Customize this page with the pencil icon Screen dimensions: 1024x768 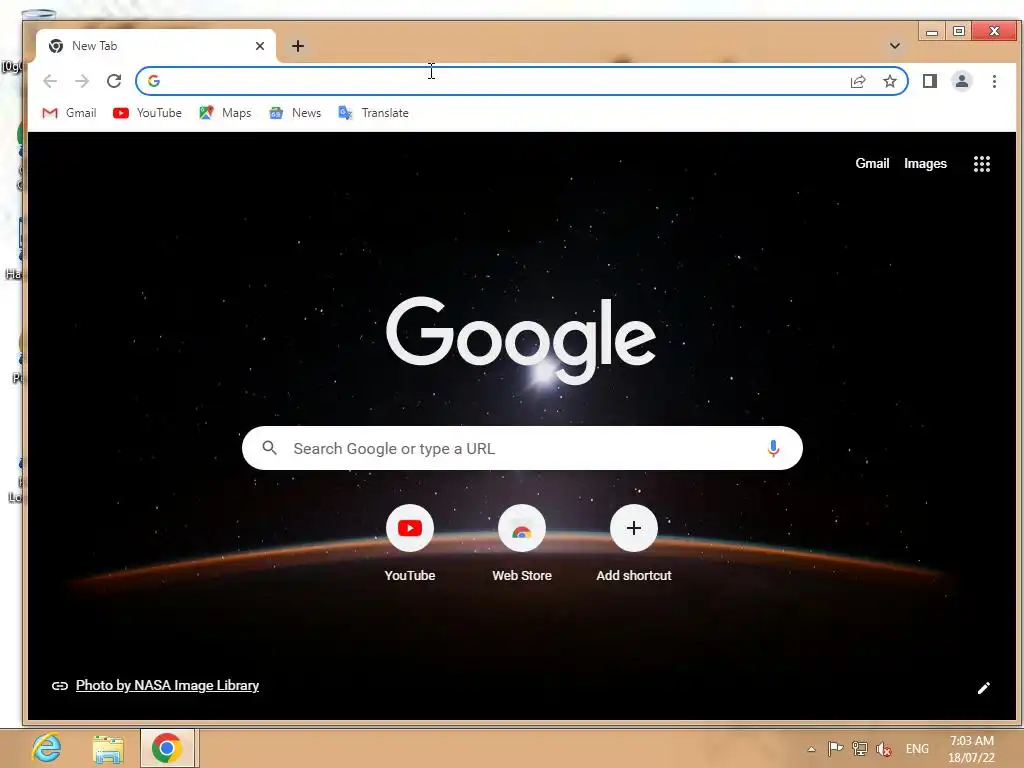(x=984, y=688)
